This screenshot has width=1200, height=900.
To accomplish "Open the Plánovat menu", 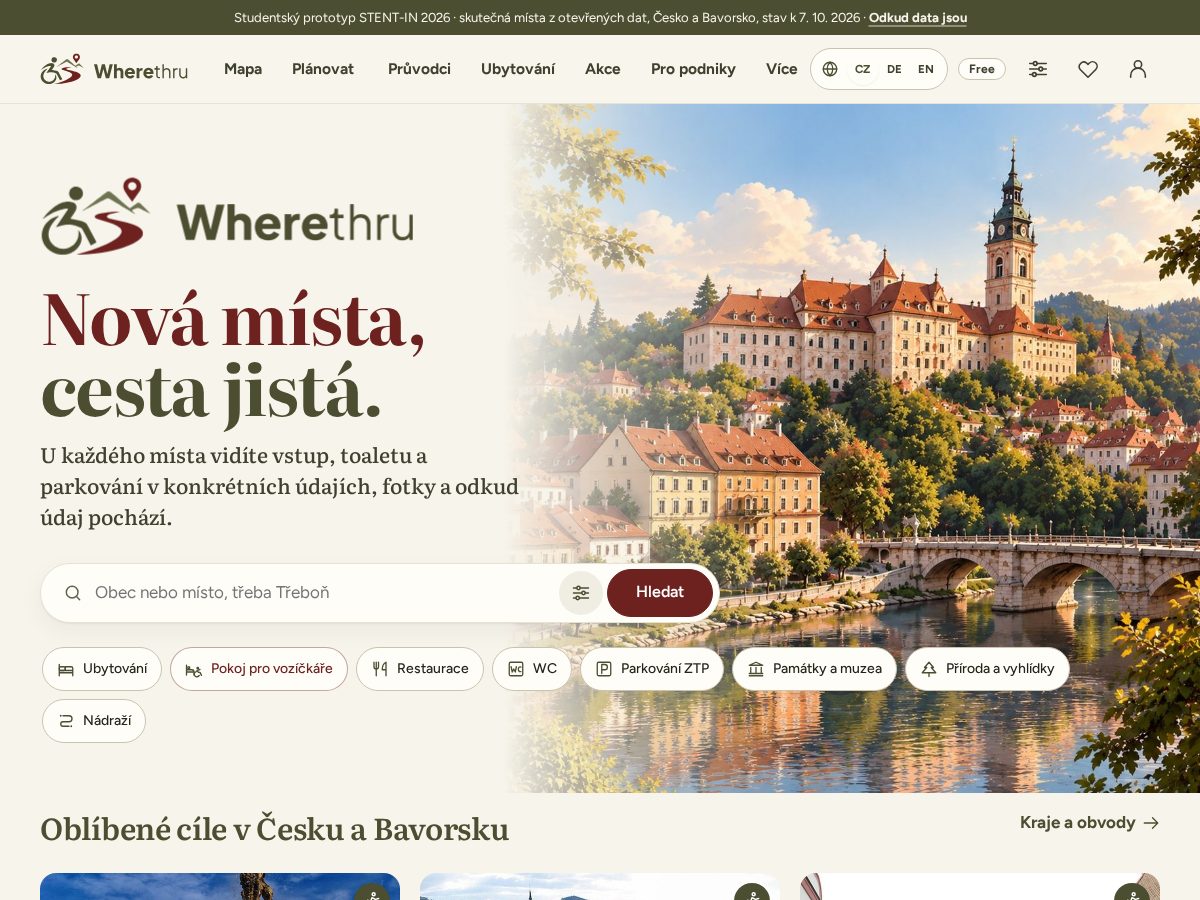I will pyautogui.click(x=323, y=69).
